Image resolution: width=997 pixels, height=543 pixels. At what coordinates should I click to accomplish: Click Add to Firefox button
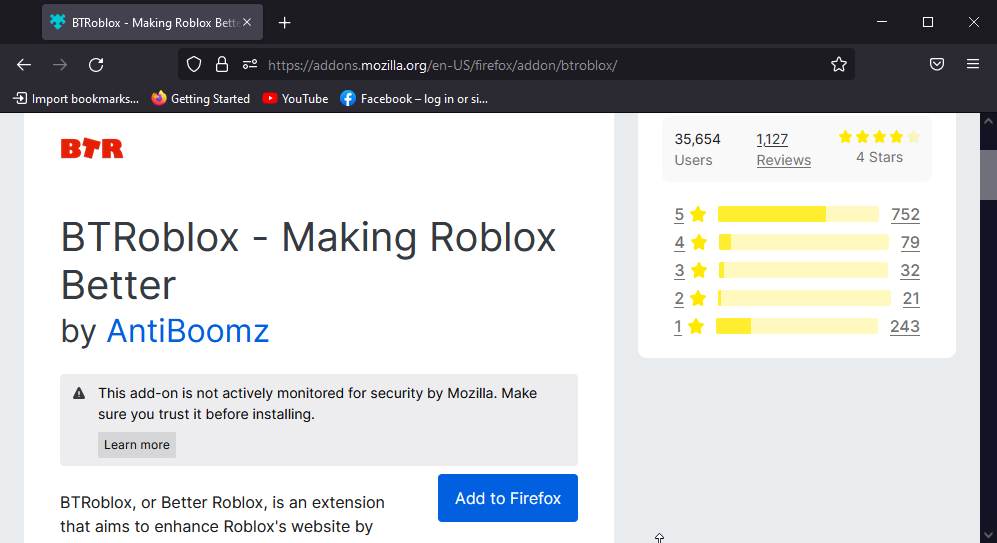pos(508,498)
